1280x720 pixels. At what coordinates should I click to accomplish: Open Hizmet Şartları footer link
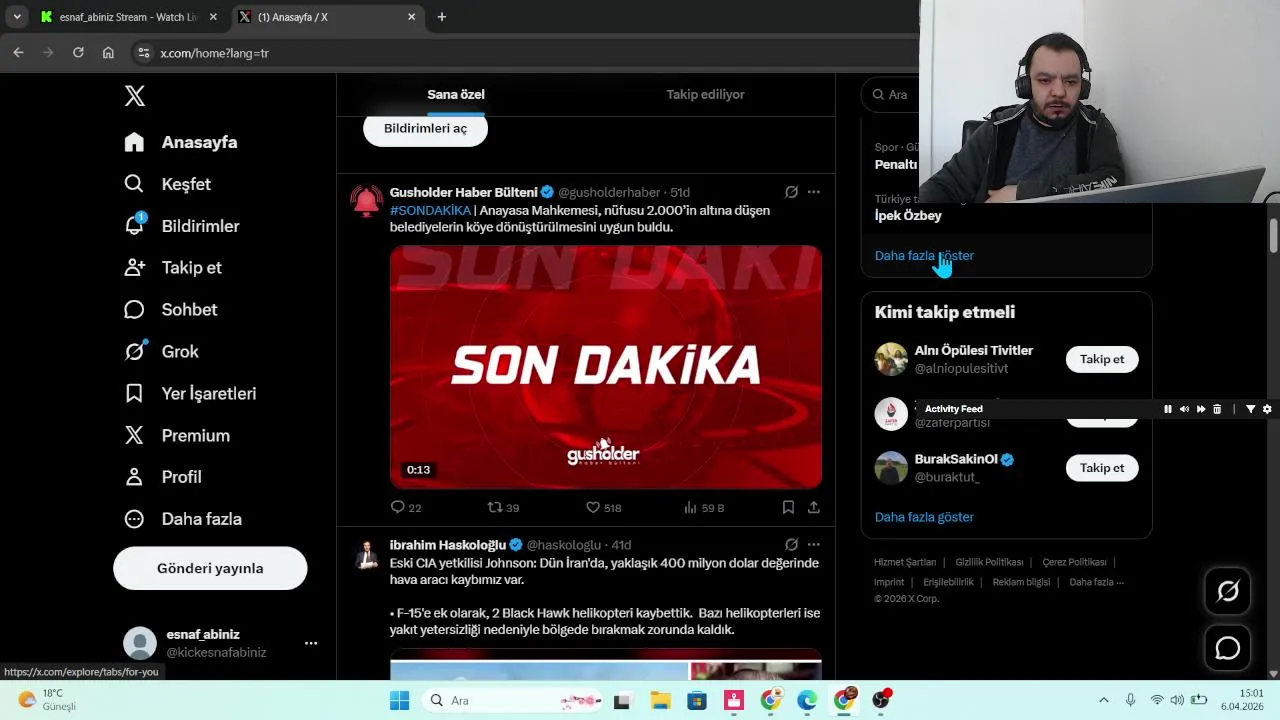click(905, 562)
